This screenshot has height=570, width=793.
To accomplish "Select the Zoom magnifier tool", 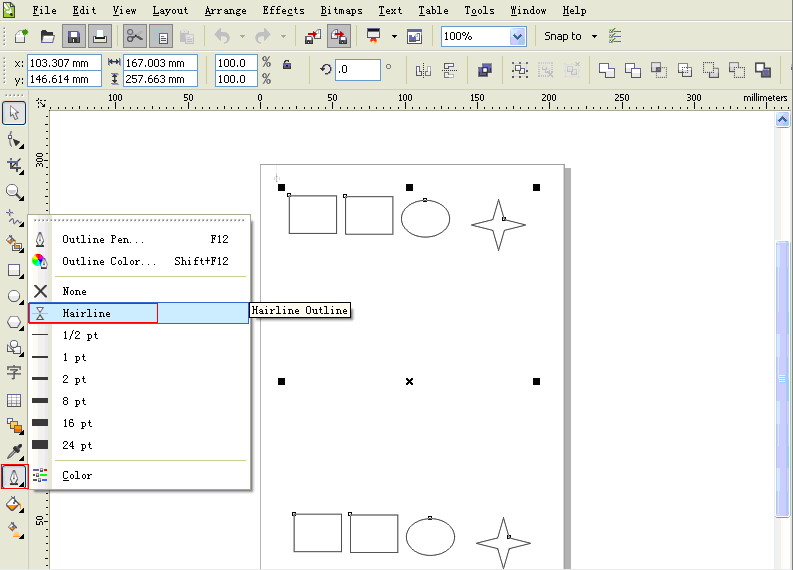I will click(x=14, y=192).
